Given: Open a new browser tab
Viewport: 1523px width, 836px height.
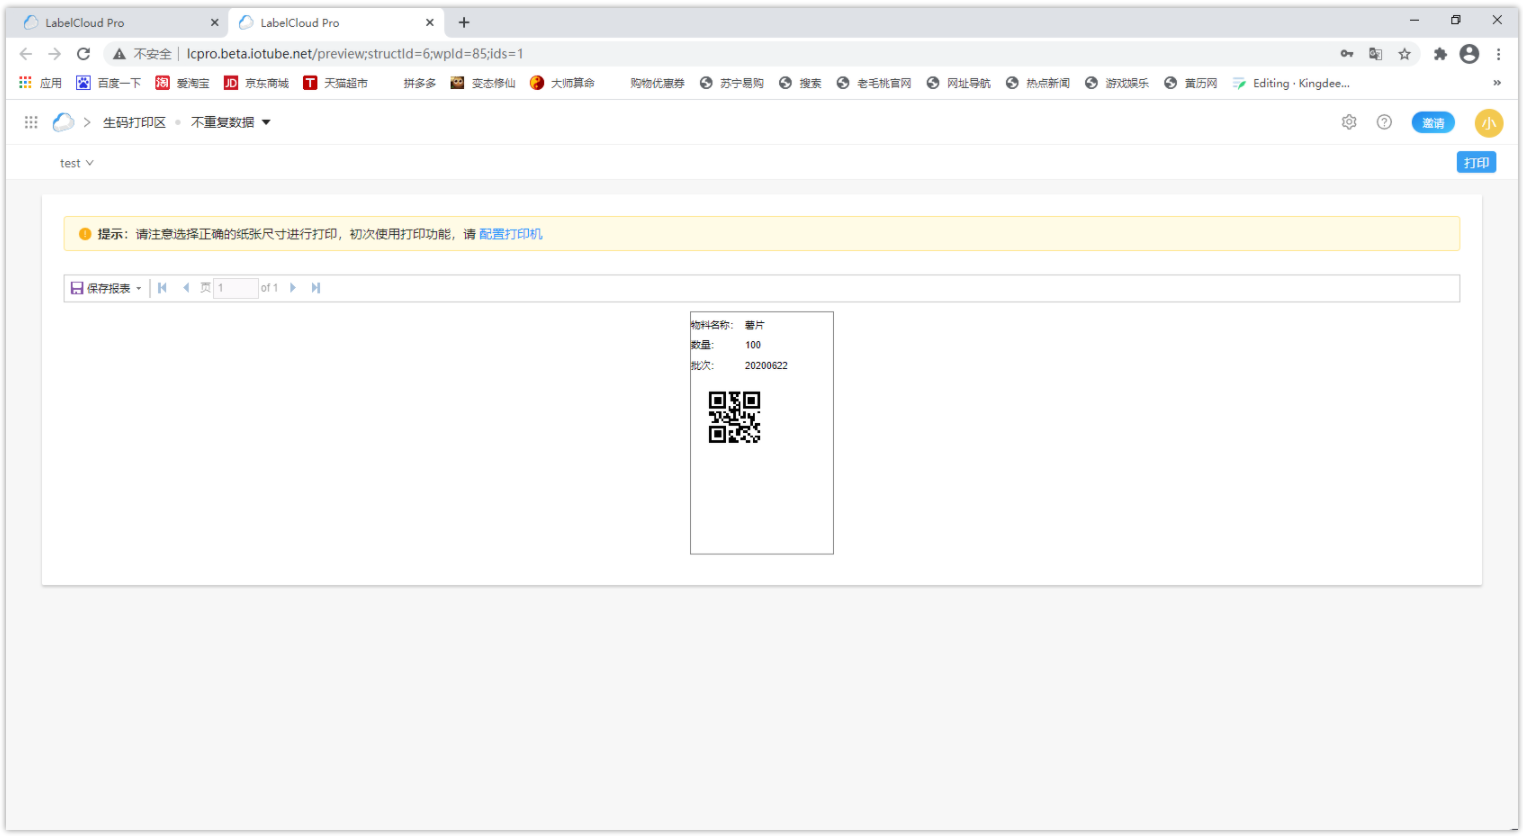Looking at the screenshot, I should pos(464,22).
